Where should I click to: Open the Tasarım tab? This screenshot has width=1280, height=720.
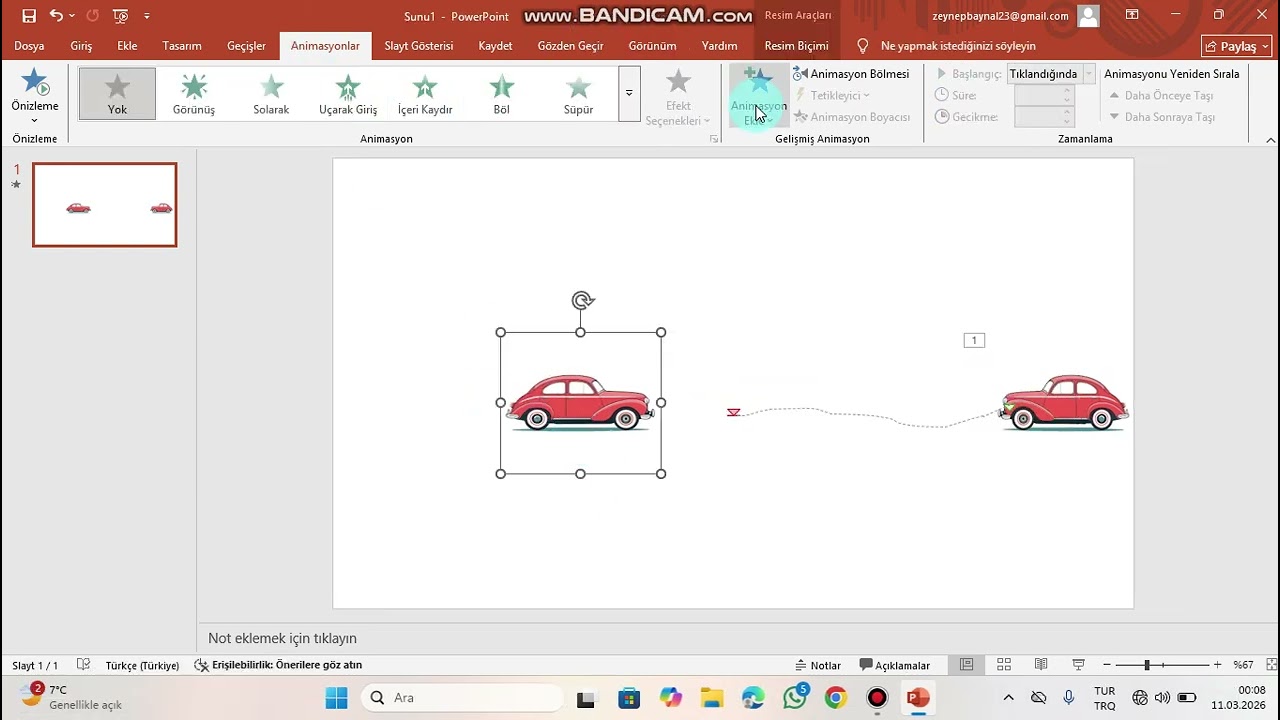[182, 46]
